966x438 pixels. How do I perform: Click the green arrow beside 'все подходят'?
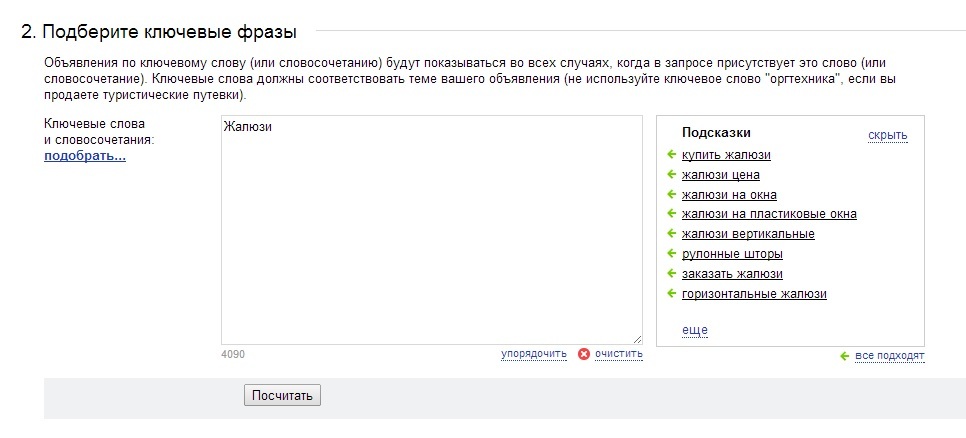click(845, 356)
